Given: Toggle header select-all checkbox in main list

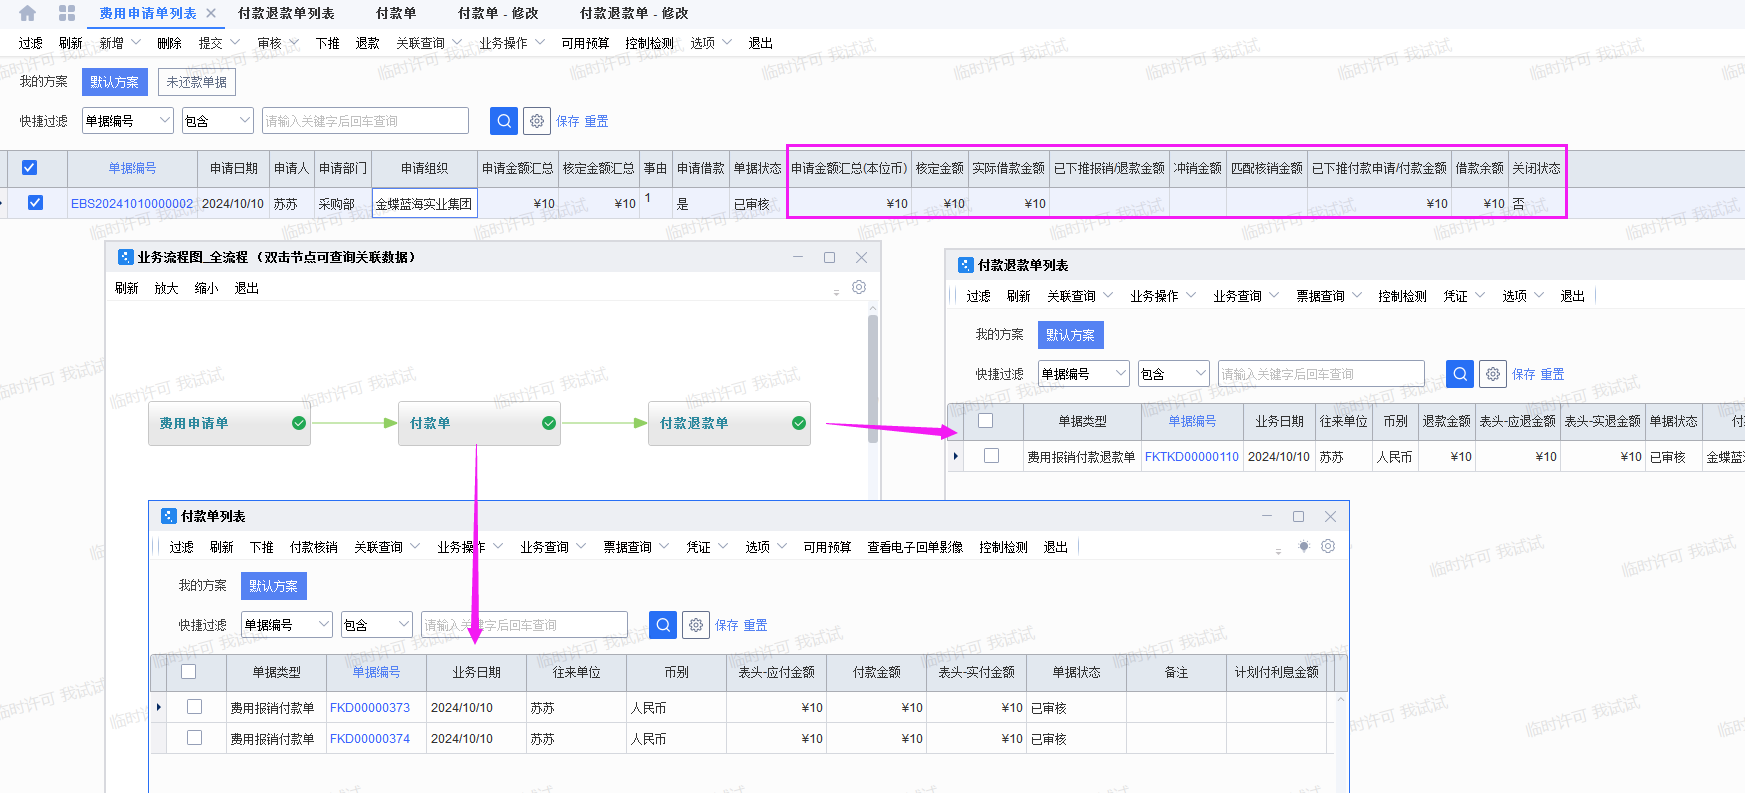Looking at the screenshot, I should [x=30, y=168].
